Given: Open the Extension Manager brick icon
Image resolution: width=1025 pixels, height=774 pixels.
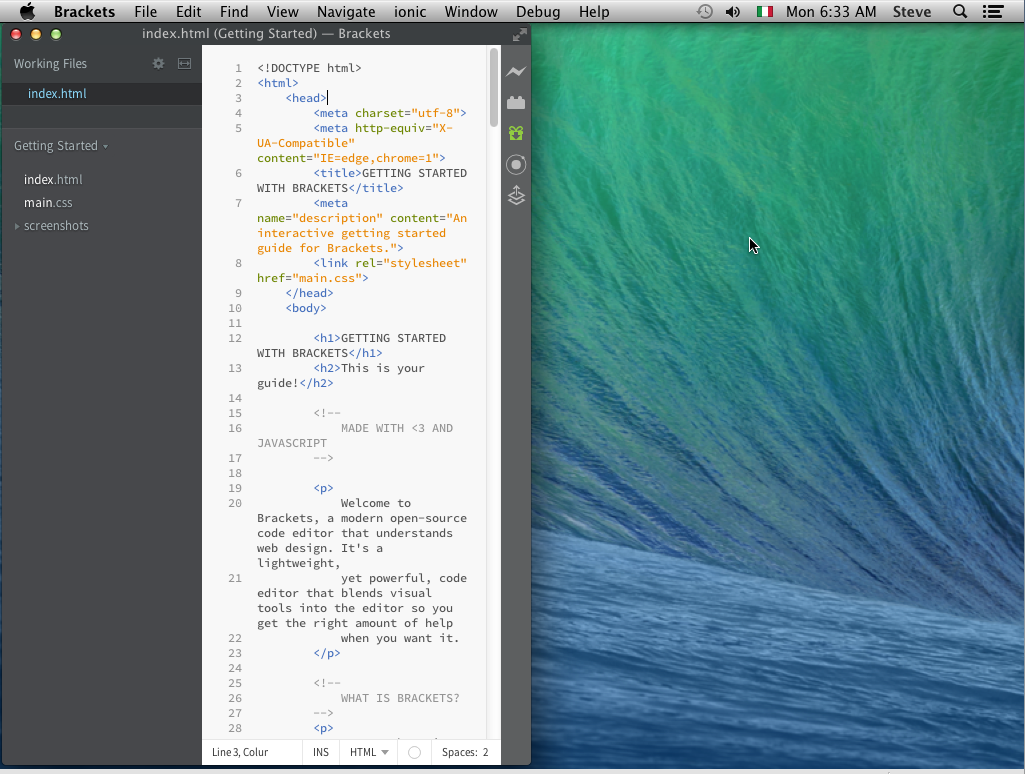Looking at the screenshot, I should [x=516, y=103].
